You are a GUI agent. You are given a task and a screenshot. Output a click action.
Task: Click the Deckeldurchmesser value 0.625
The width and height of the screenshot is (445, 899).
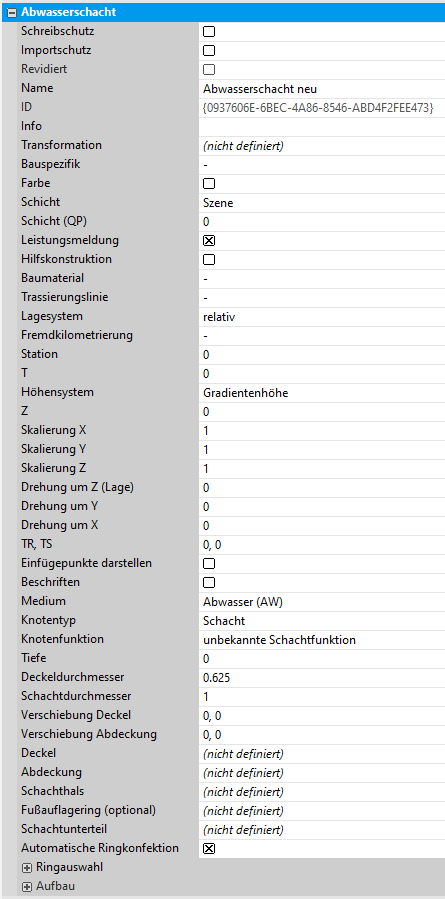coord(322,678)
